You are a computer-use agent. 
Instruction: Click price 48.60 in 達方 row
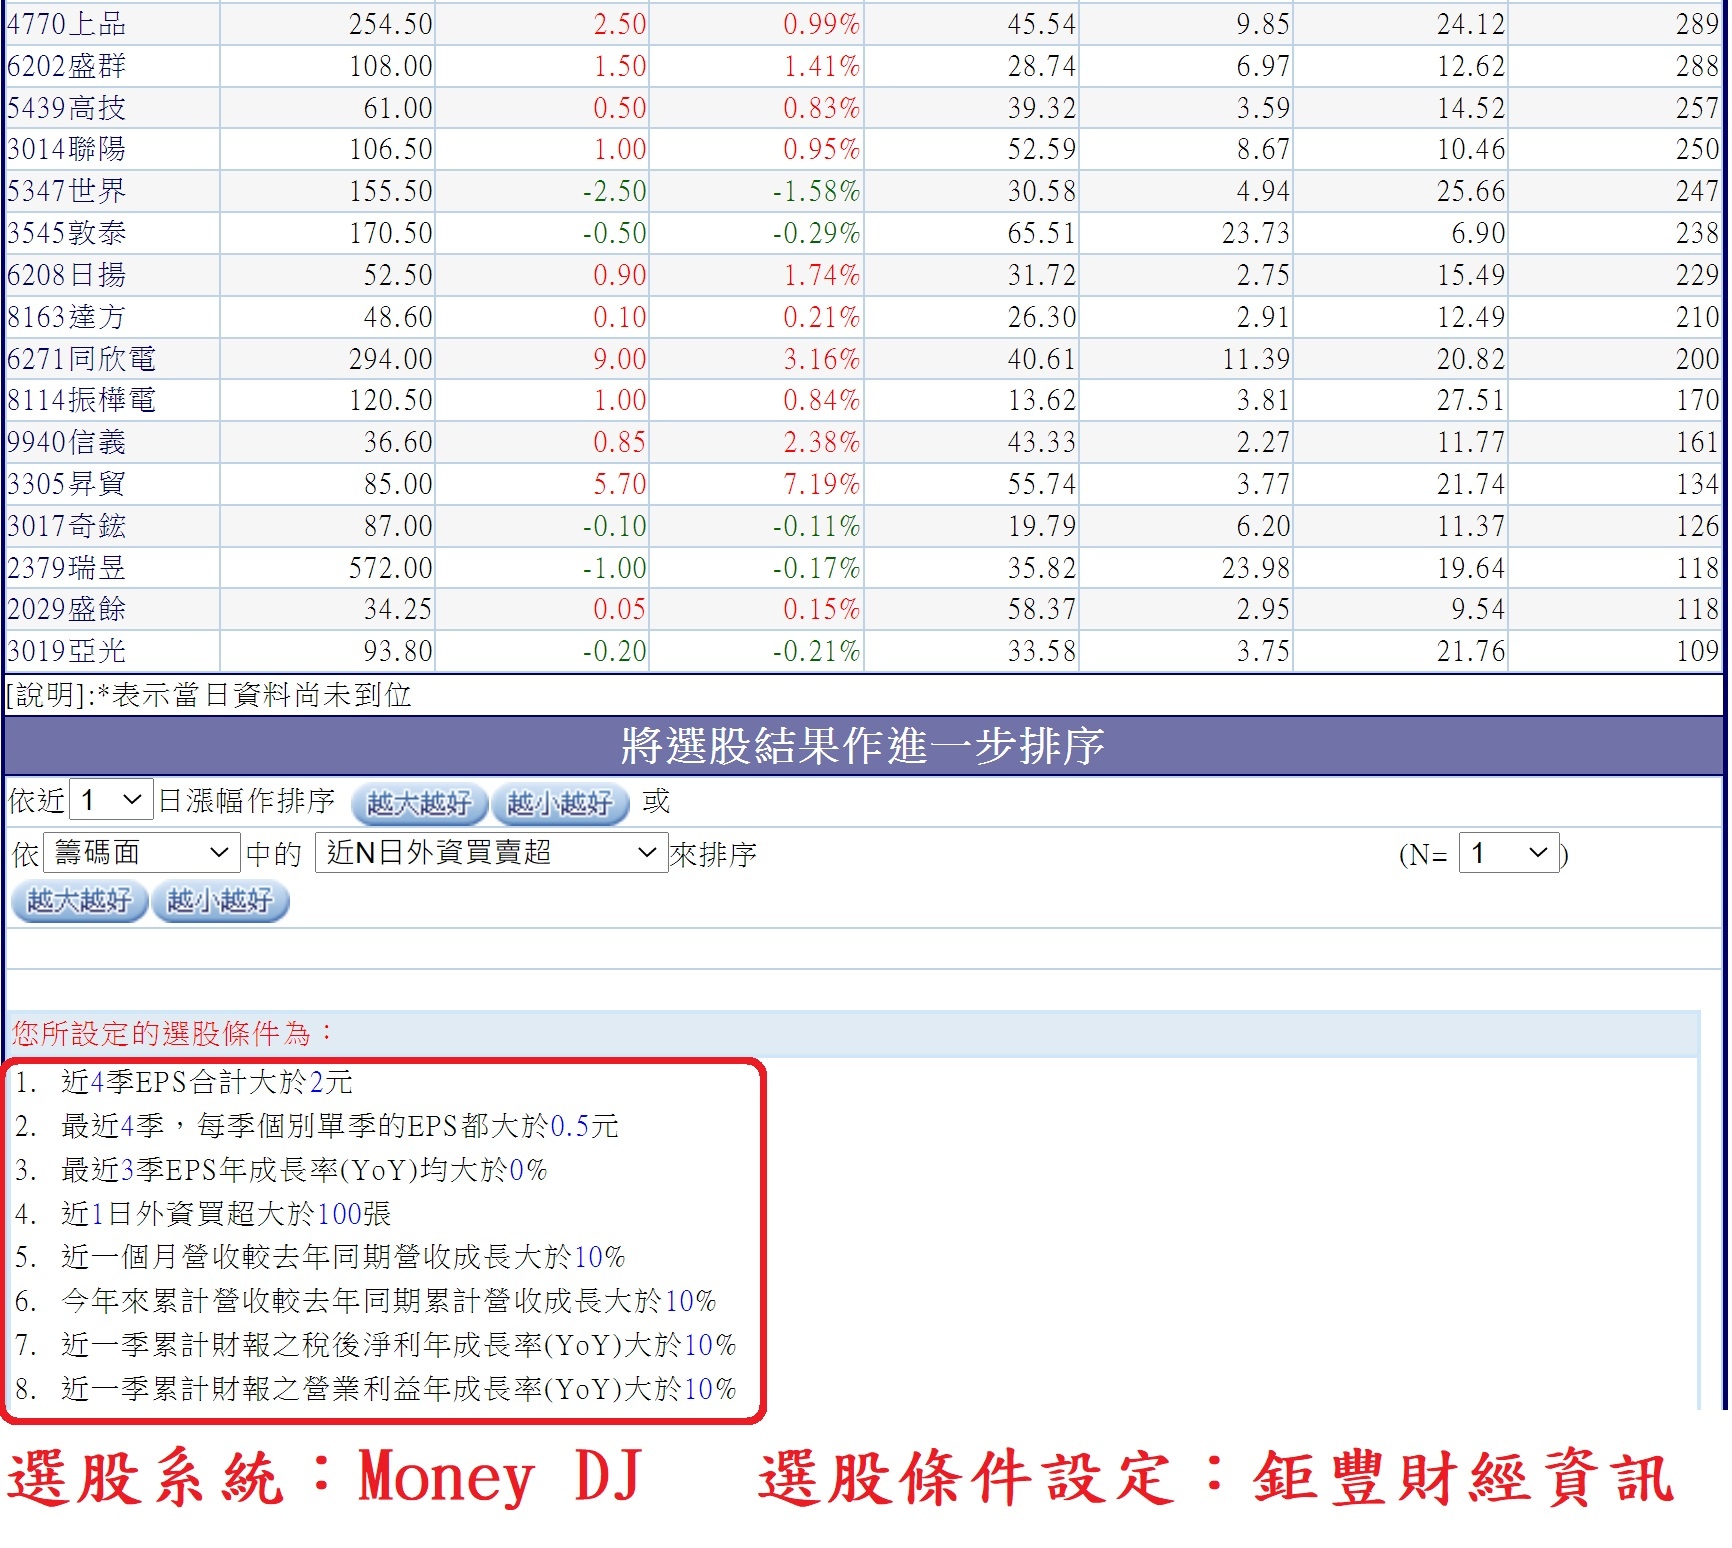click(398, 317)
